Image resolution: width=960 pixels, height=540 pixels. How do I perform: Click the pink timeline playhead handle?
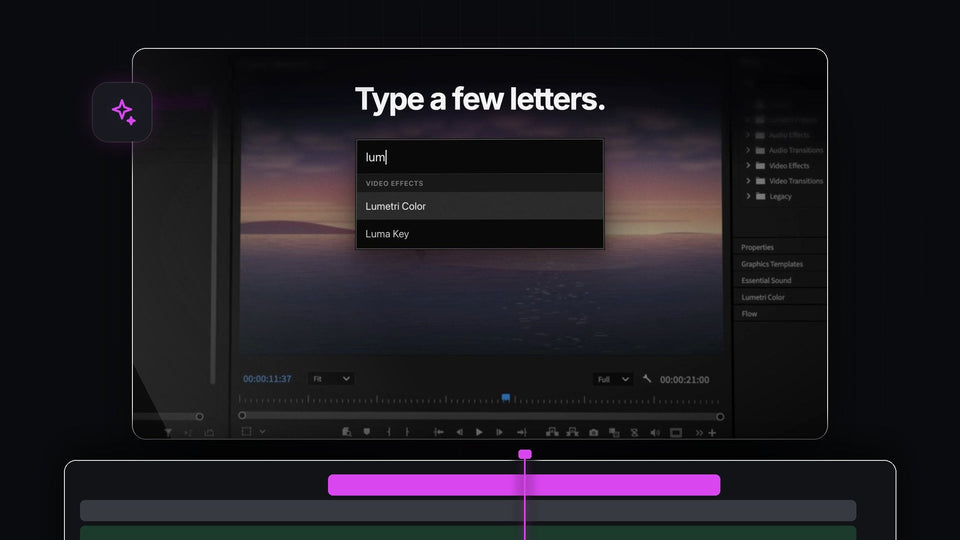(525, 454)
